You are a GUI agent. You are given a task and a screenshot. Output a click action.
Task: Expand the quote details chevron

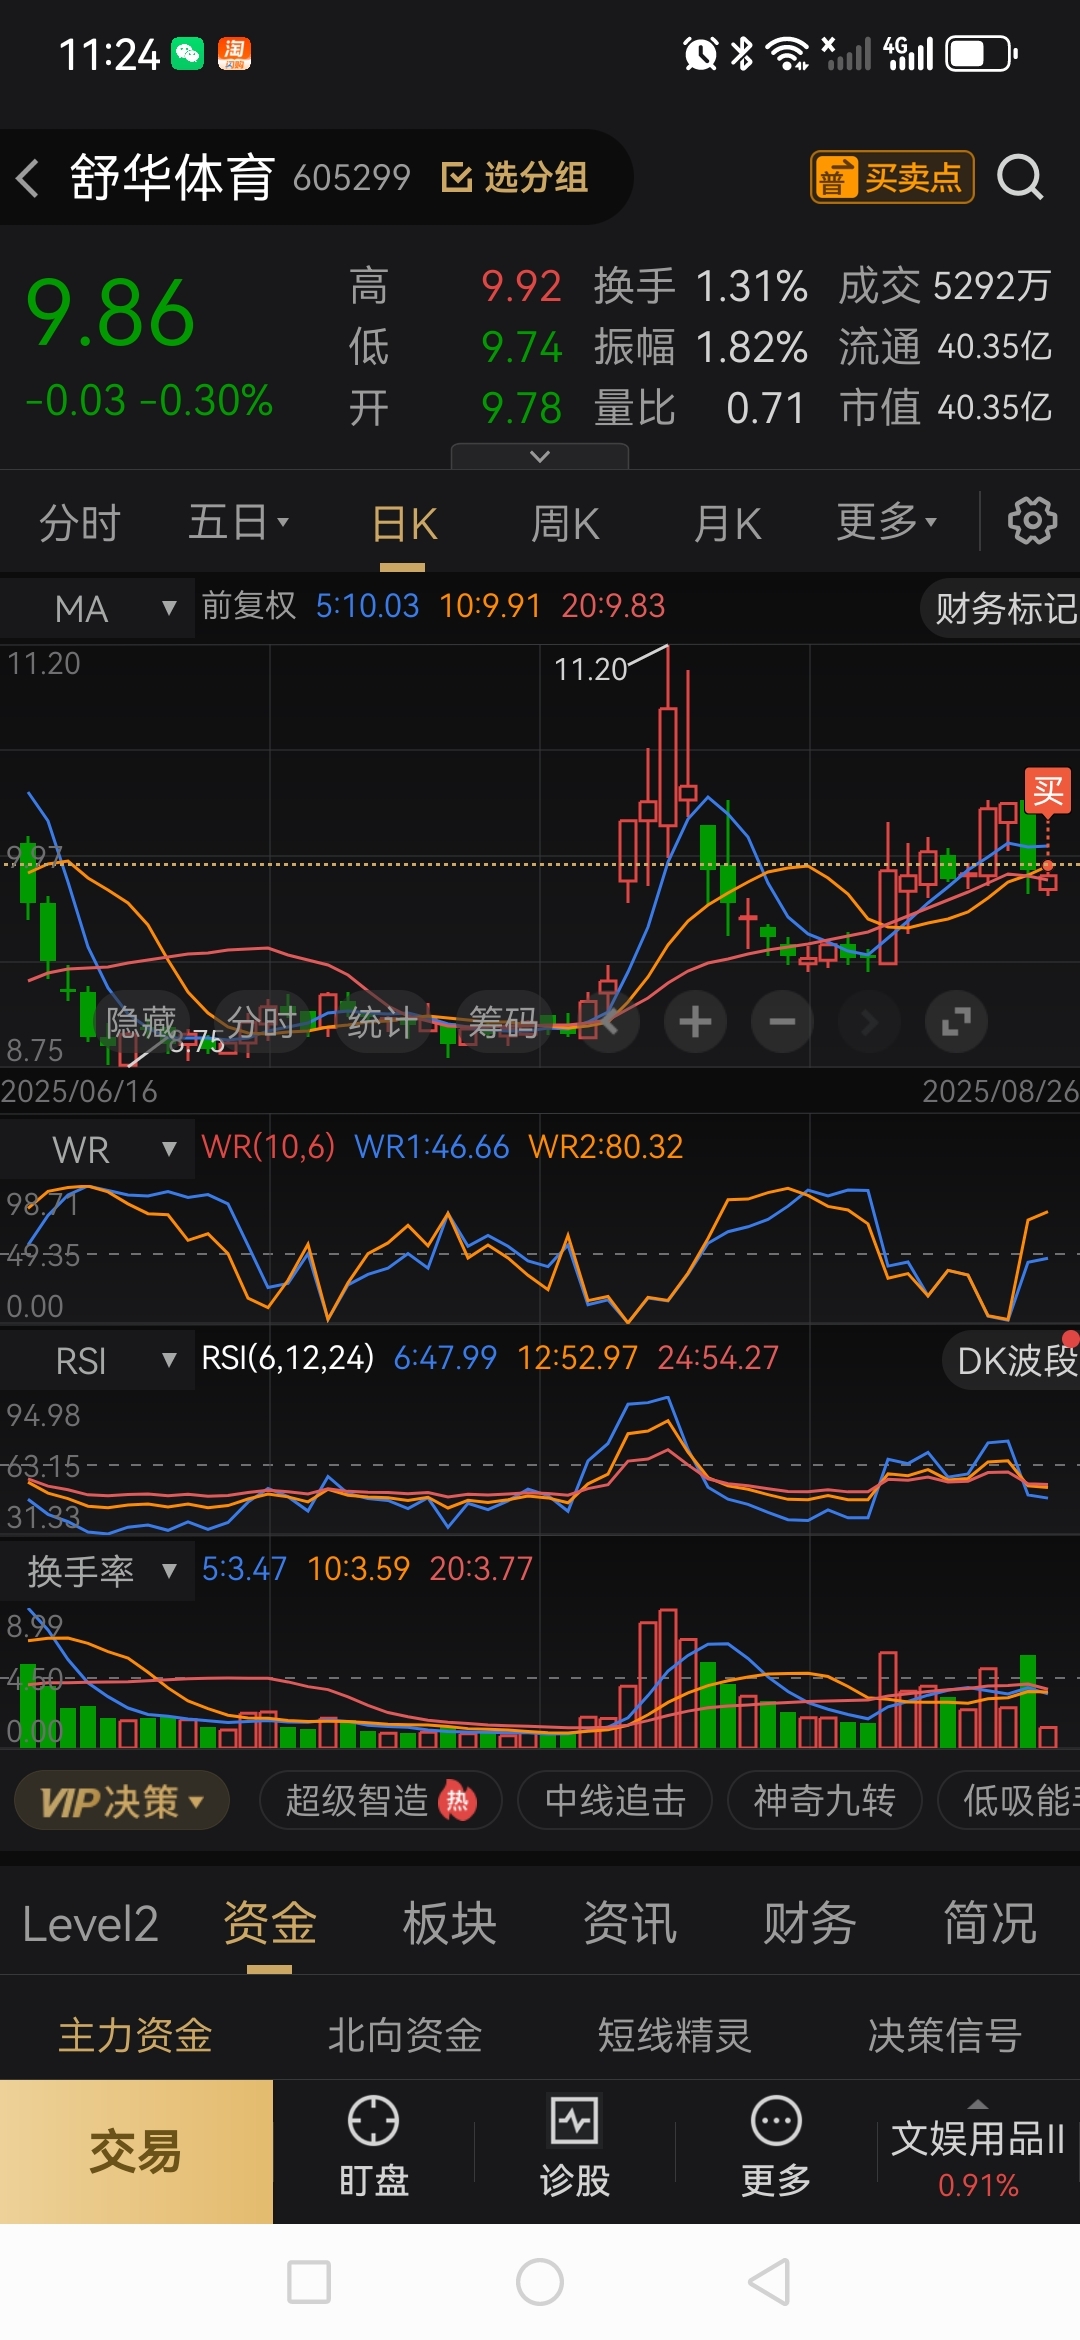click(540, 456)
